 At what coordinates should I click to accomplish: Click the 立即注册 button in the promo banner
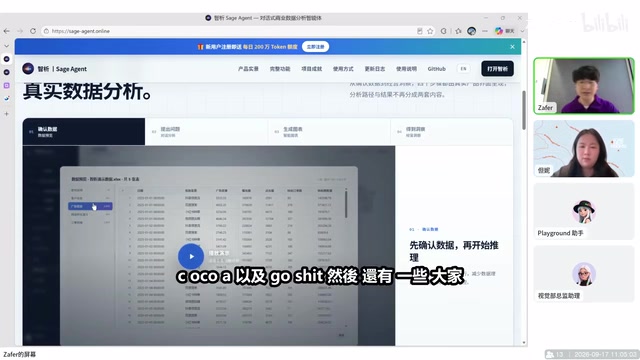tap(316, 47)
